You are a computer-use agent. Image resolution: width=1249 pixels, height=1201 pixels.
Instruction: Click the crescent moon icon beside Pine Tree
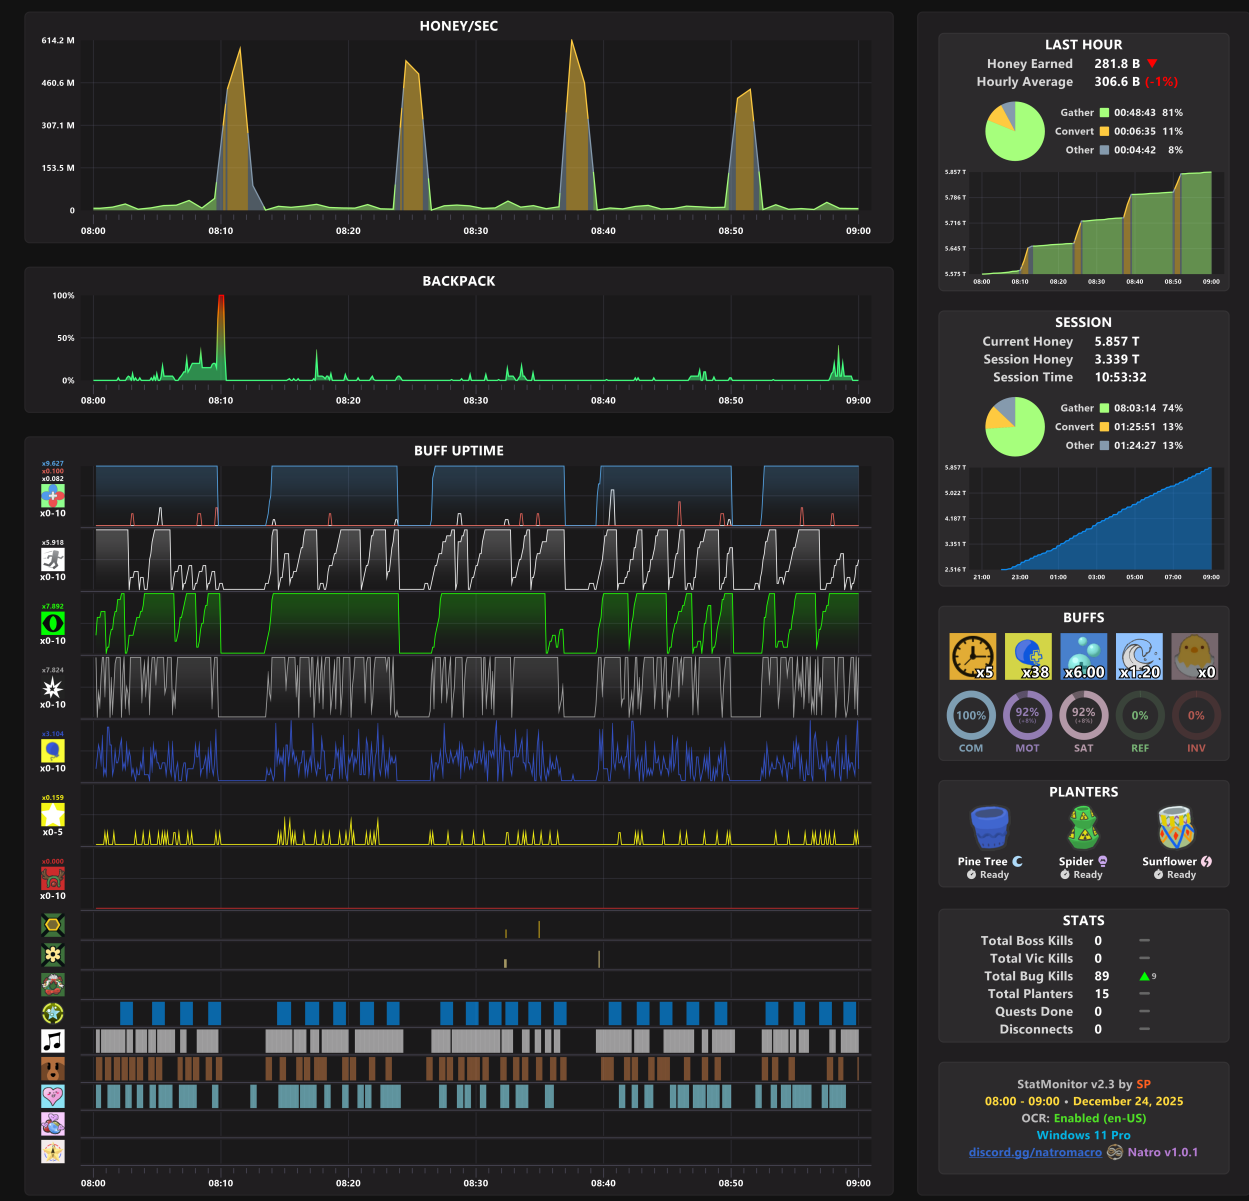[x=1018, y=861]
